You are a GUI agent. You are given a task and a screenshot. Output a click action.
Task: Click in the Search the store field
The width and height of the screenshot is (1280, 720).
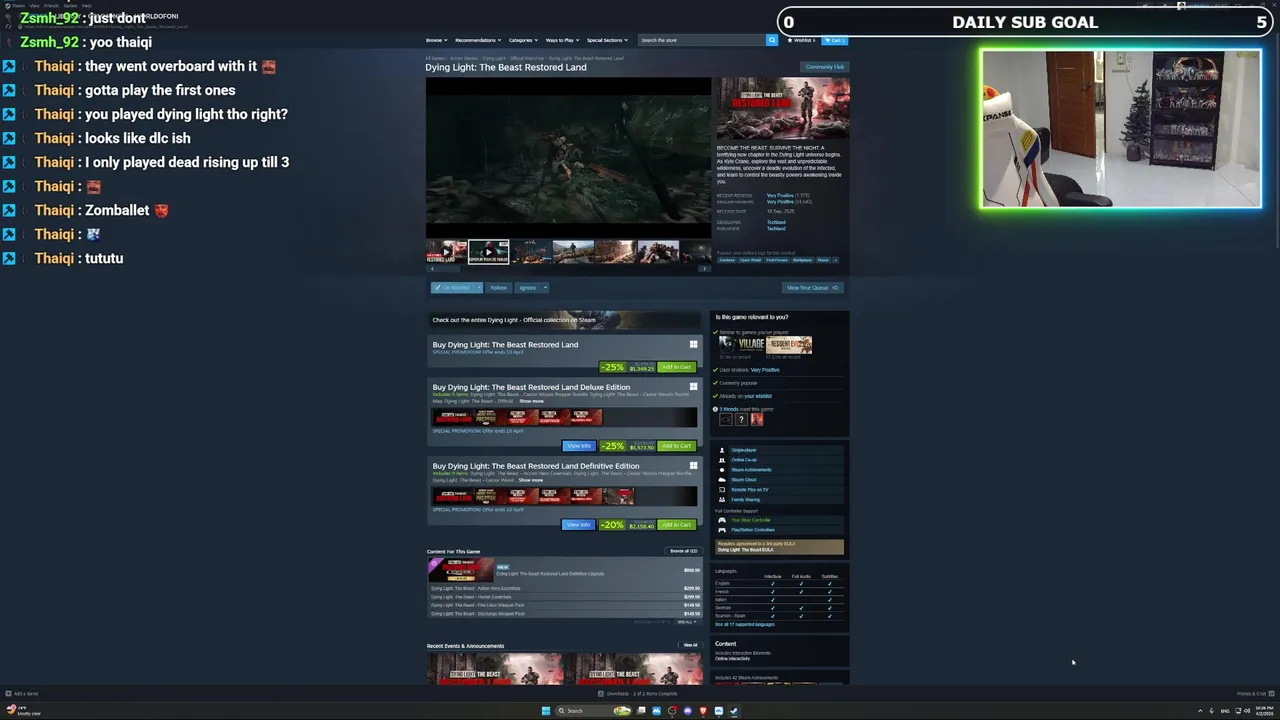[x=702, y=40]
